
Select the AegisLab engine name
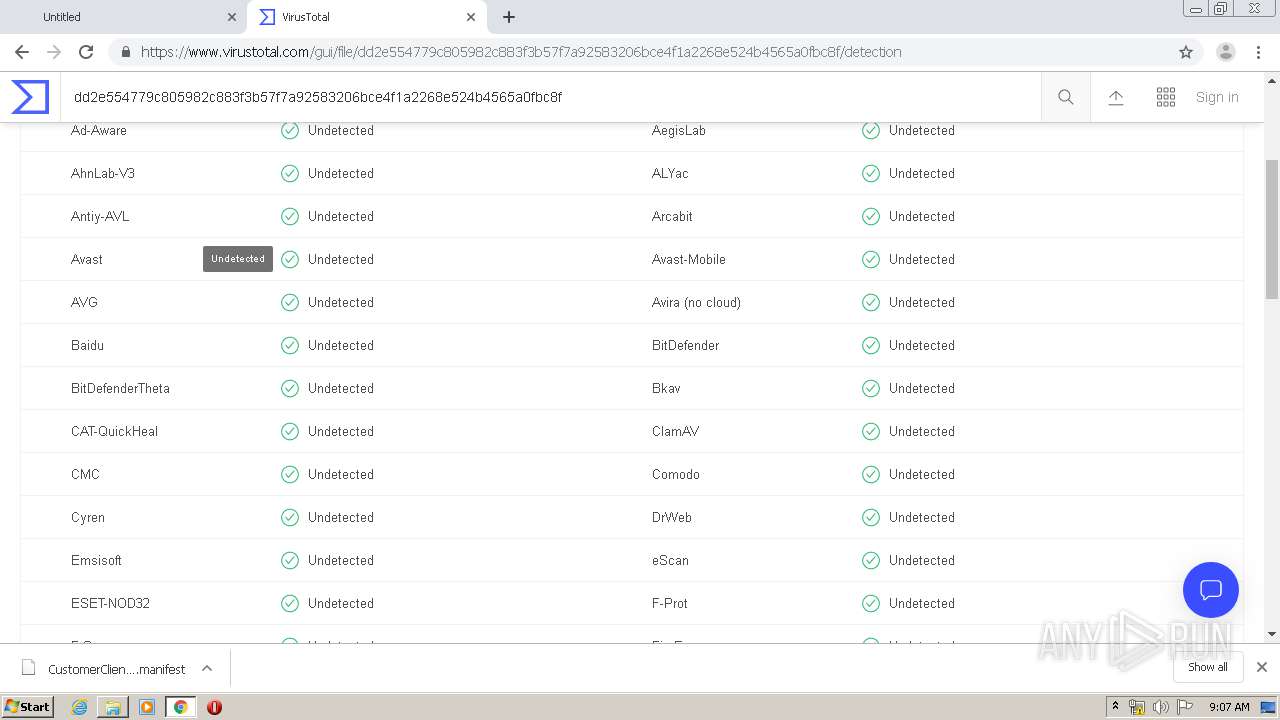point(679,130)
